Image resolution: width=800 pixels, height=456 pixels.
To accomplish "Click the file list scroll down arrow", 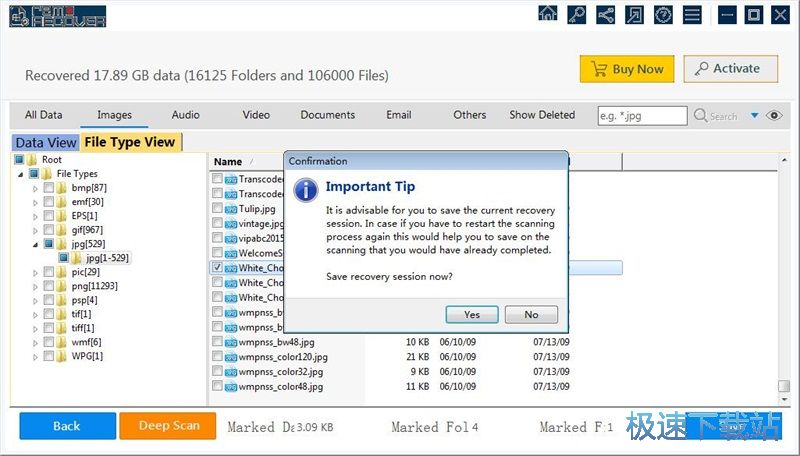I will point(784,400).
